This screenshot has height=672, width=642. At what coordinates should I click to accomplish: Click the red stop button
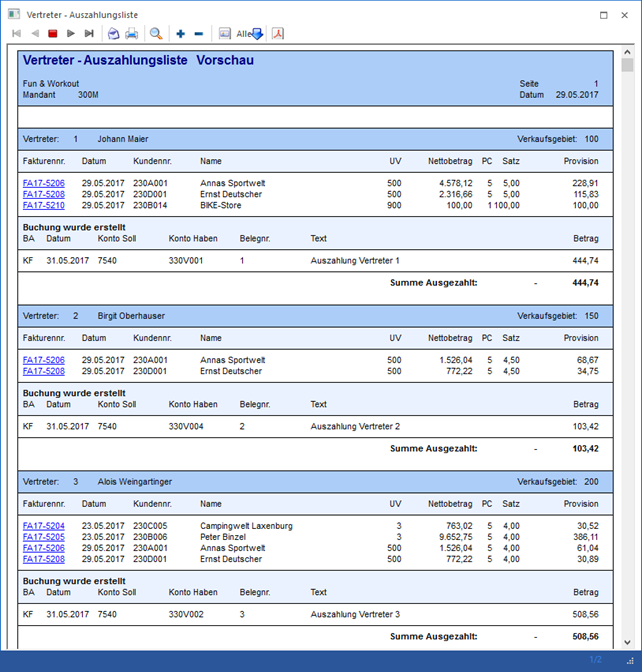(x=53, y=34)
